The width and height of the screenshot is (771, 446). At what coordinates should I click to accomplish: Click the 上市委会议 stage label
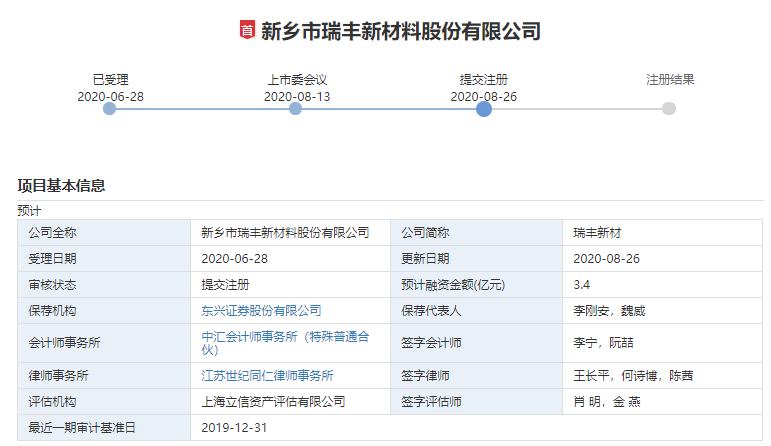[297, 80]
